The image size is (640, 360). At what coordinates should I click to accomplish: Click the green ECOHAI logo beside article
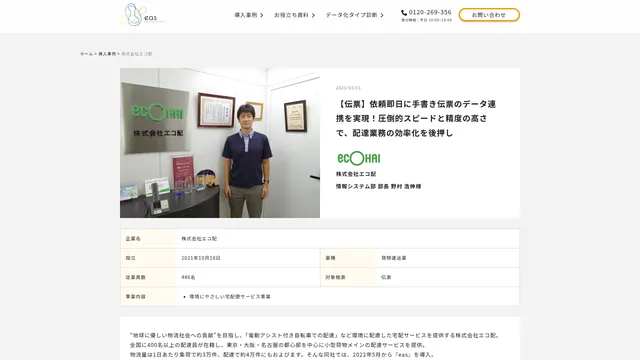(x=358, y=158)
